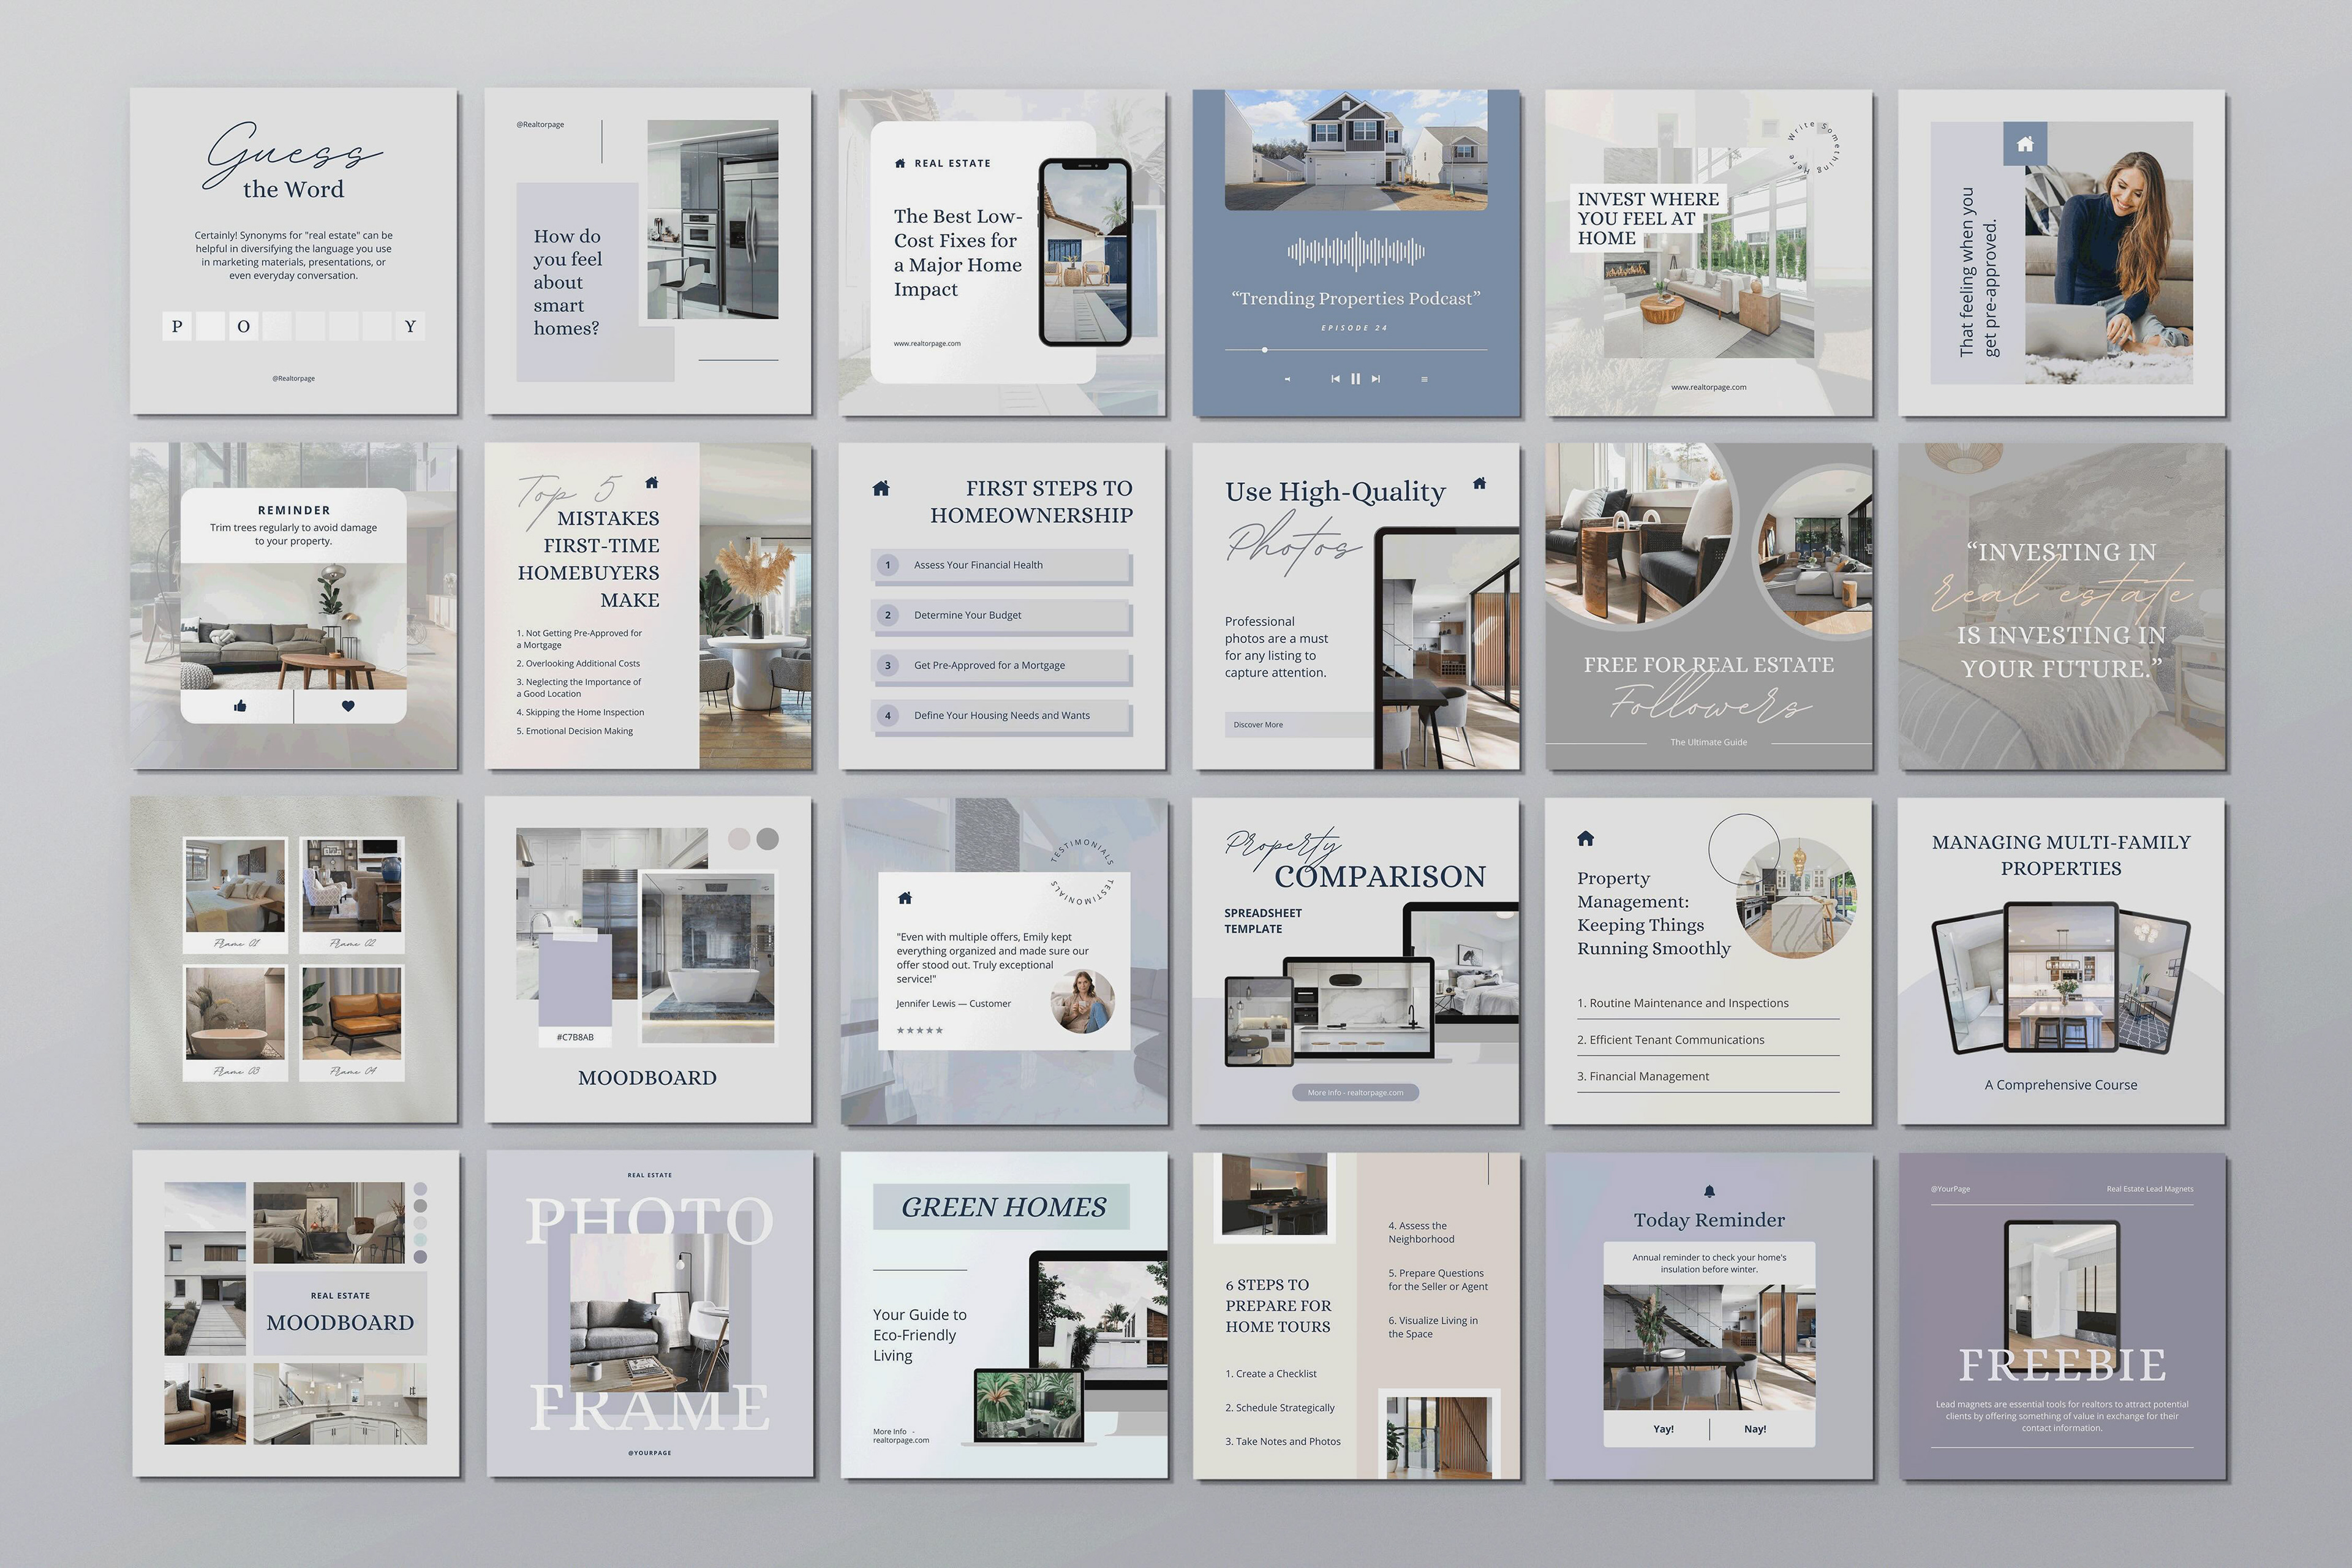
Task: Click house icon beside First Steps to Homeownership
Action: click(881, 488)
